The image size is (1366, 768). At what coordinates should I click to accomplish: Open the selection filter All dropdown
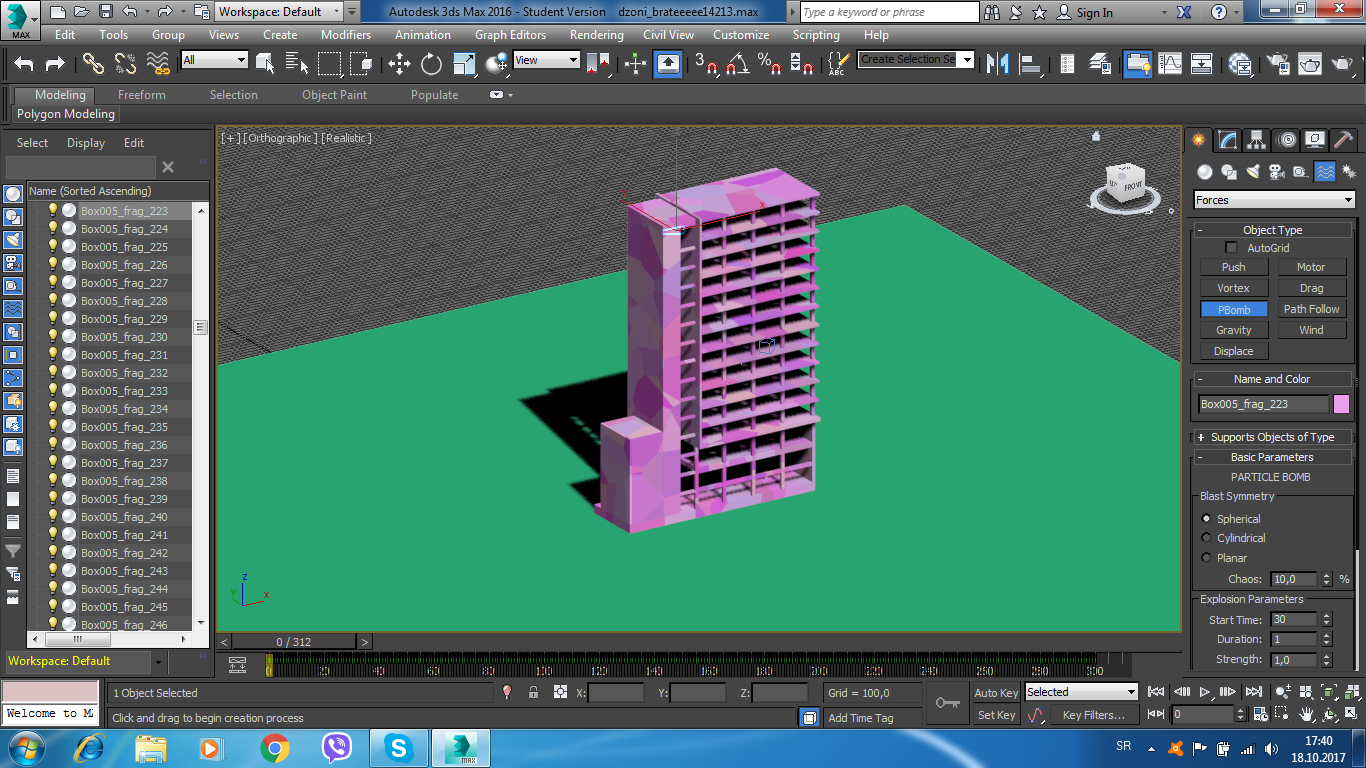214,60
